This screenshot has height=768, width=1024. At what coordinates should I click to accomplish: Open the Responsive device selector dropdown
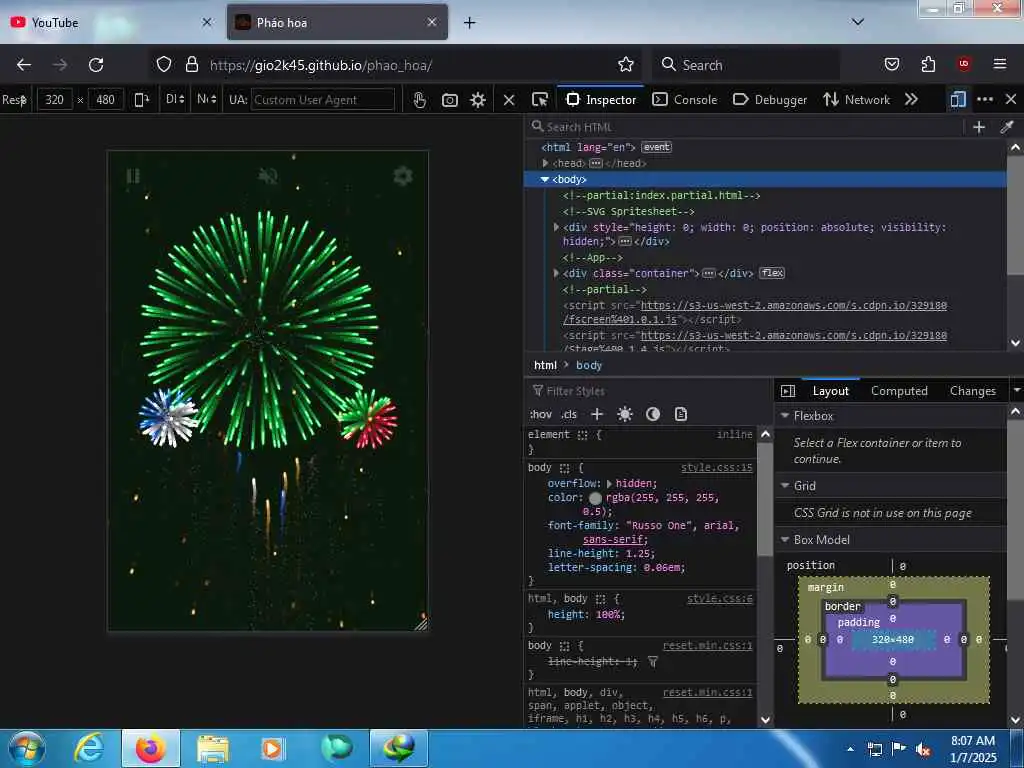[x=14, y=100]
